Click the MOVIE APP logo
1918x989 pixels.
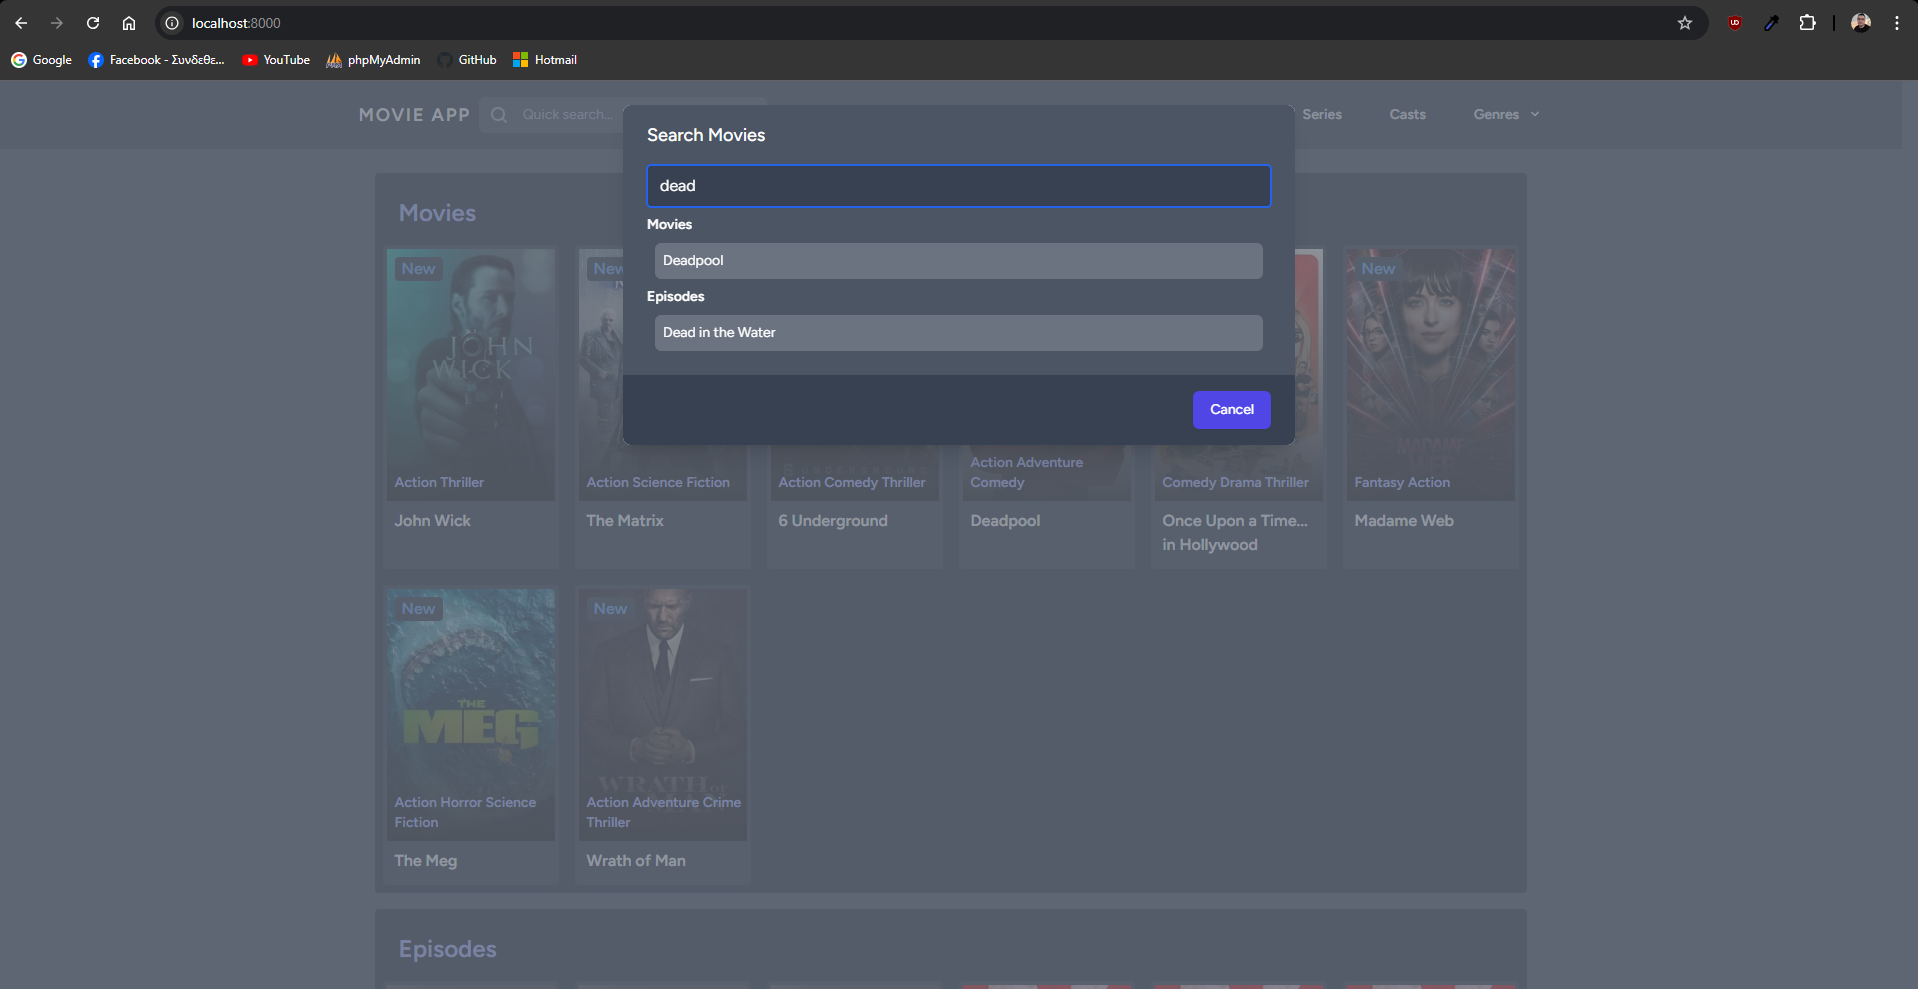414,115
